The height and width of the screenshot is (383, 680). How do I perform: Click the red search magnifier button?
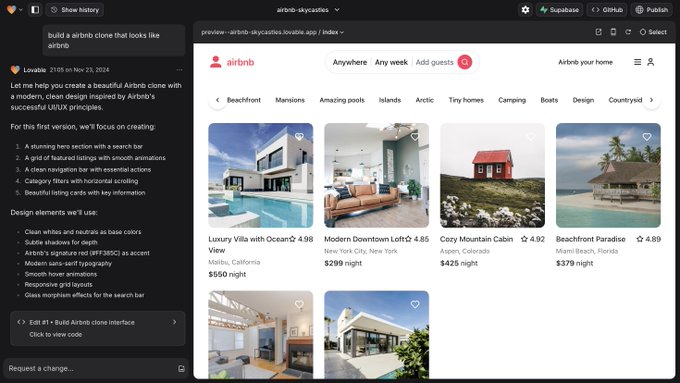[x=464, y=62]
